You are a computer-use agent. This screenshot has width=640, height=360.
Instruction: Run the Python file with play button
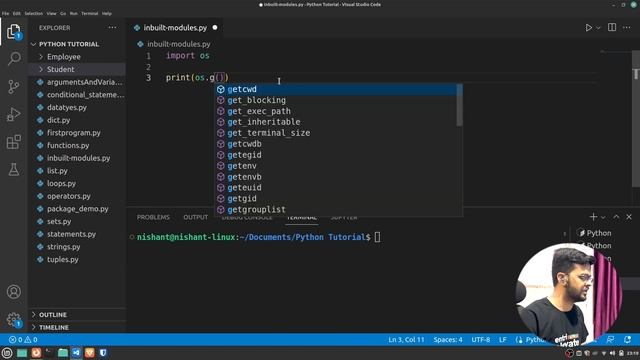pos(589,28)
